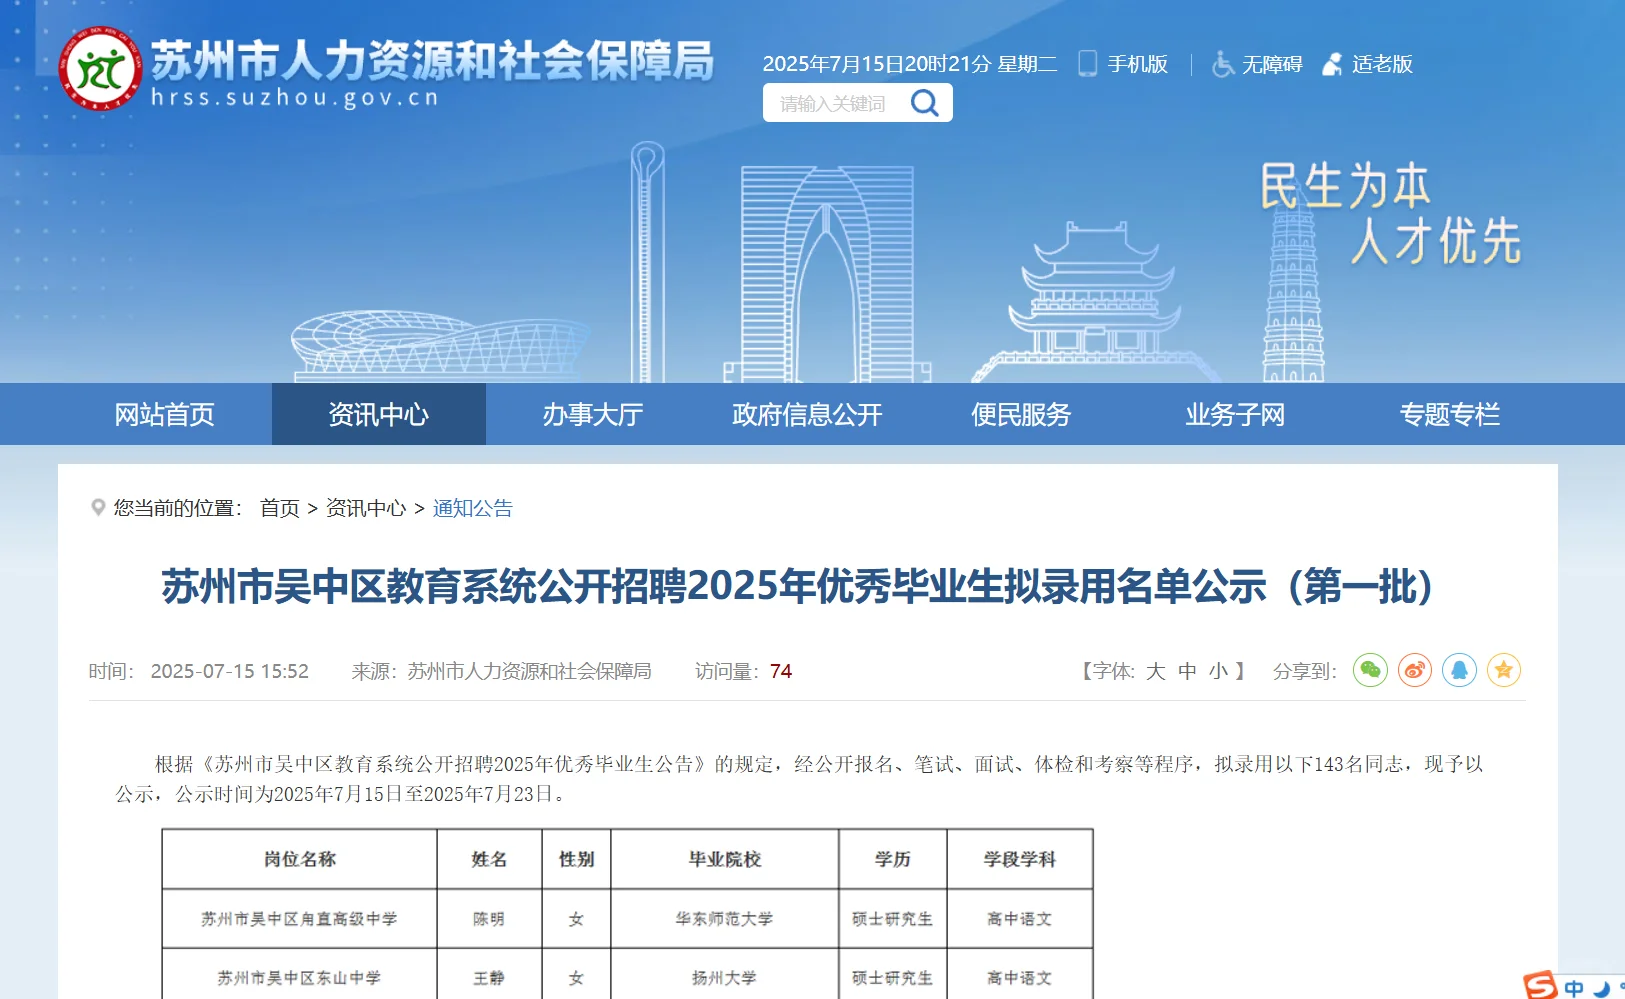Open the 无障碍 link
Image resolution: width=1625 pixels, height=999 pixels.
point(1272,64)
